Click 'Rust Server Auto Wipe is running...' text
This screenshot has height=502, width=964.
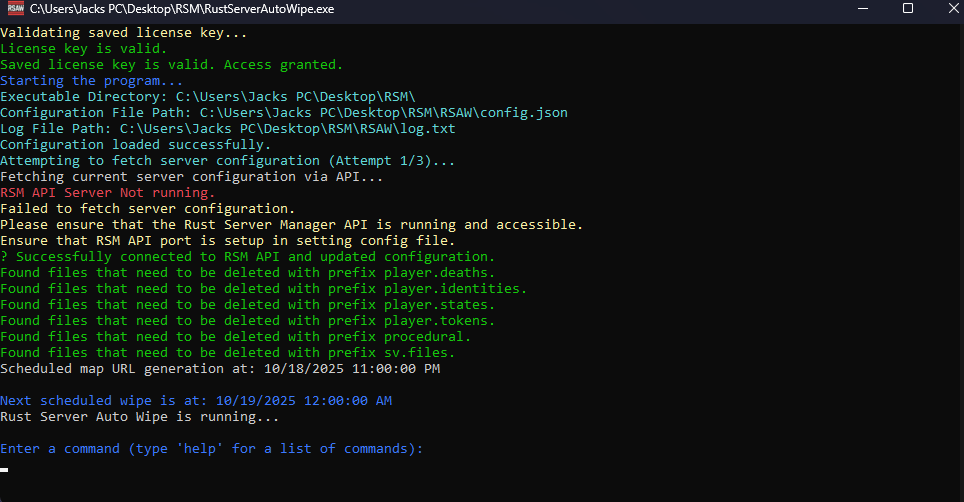coord(140,417)
